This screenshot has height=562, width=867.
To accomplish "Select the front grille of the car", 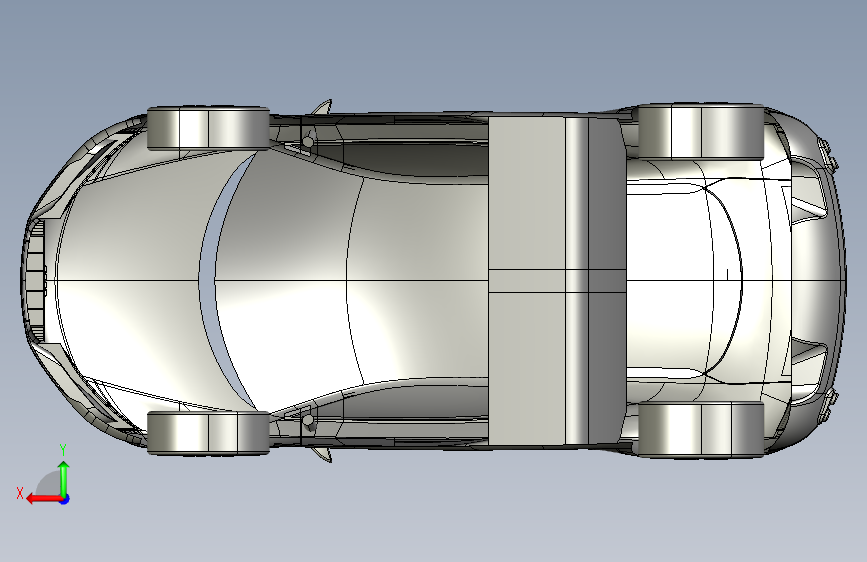I will point(34,279).
